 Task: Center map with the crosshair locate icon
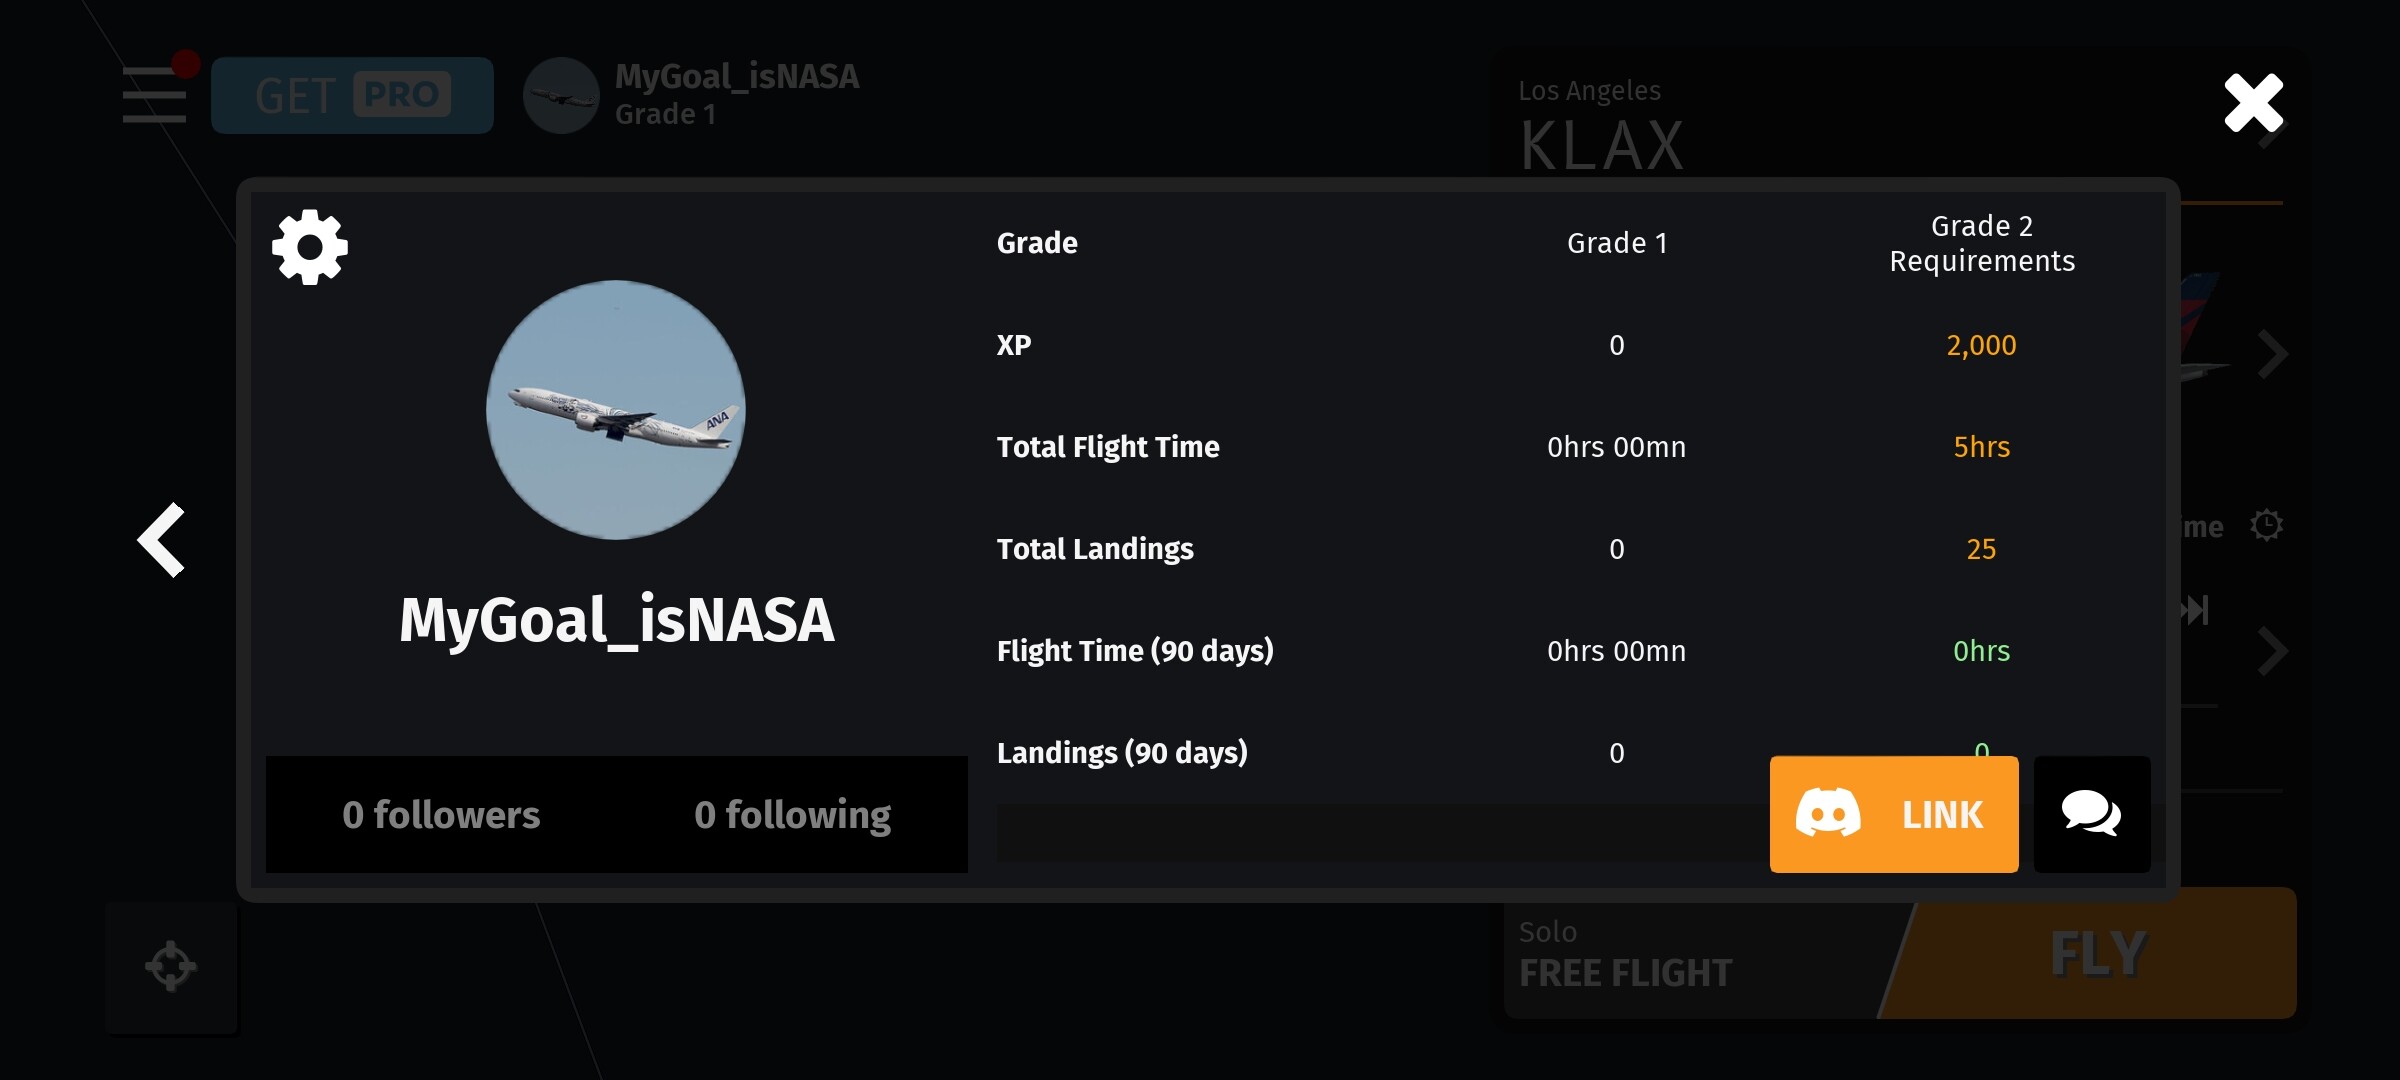point(171,966)
